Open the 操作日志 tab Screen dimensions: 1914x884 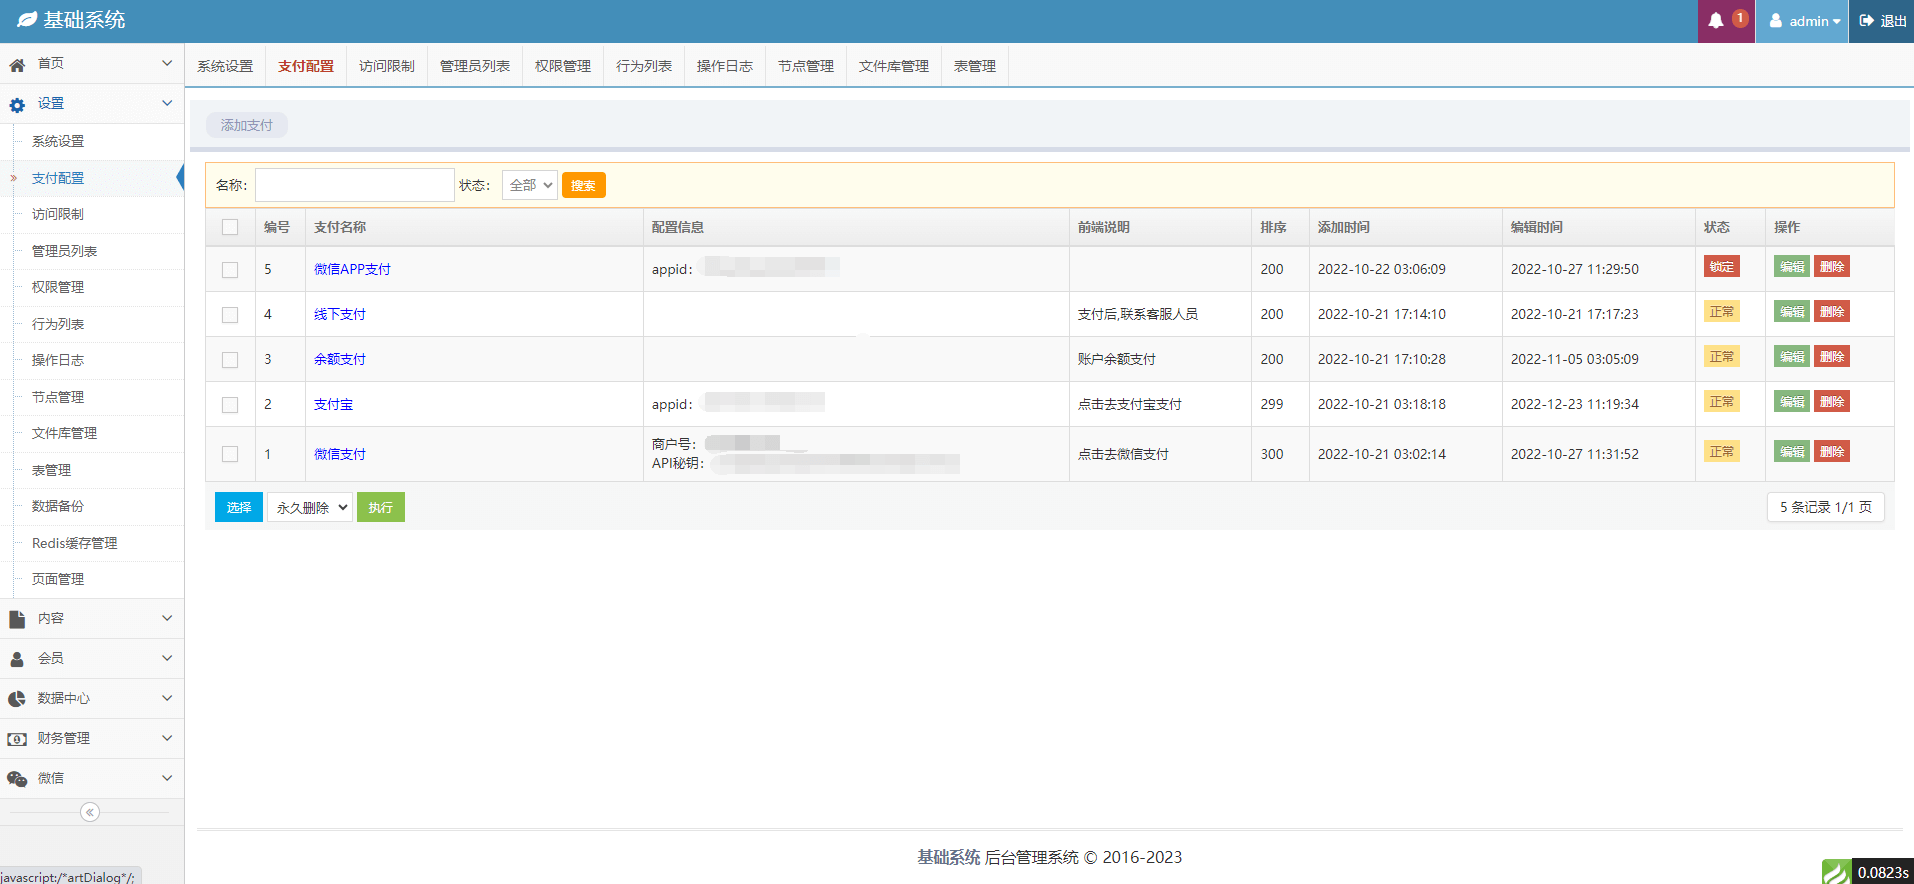pyautogui.click(x=724, y=66)
